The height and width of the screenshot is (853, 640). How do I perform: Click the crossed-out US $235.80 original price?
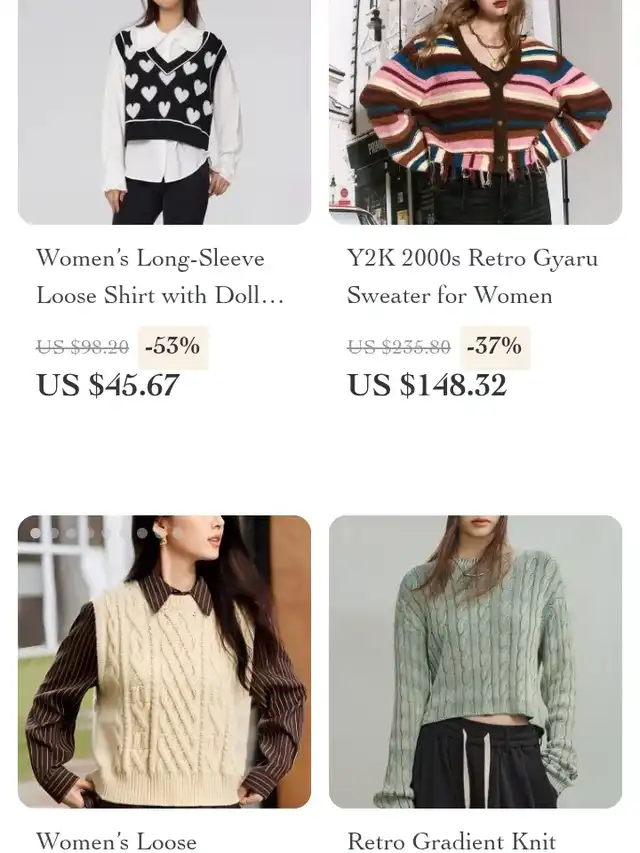[399, 347]
